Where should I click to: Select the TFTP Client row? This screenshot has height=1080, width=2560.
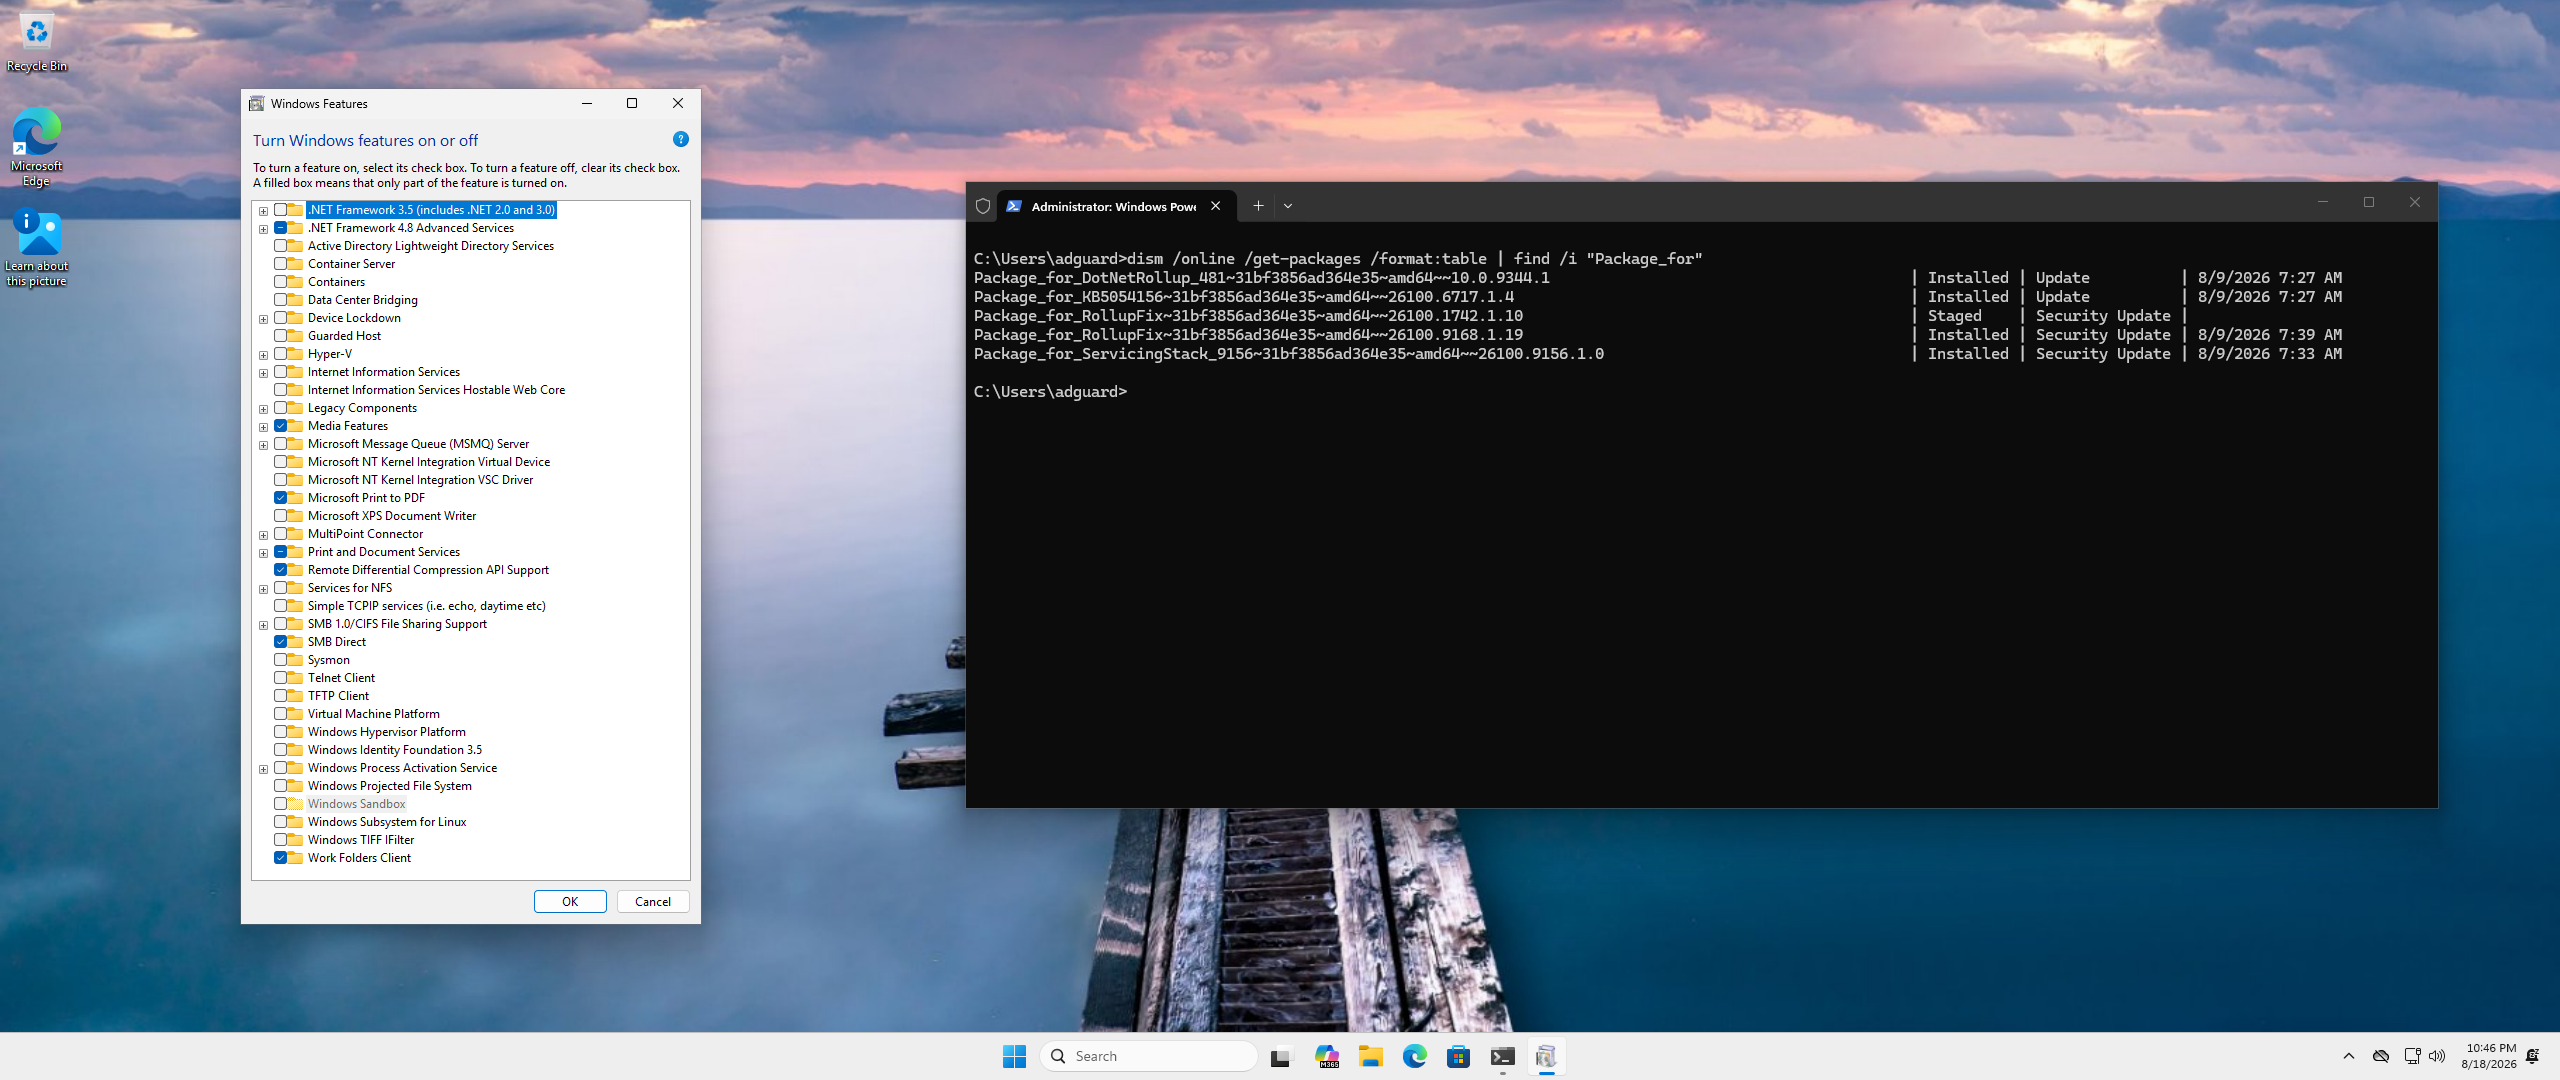pyautogui.click(x=338, y=696)
